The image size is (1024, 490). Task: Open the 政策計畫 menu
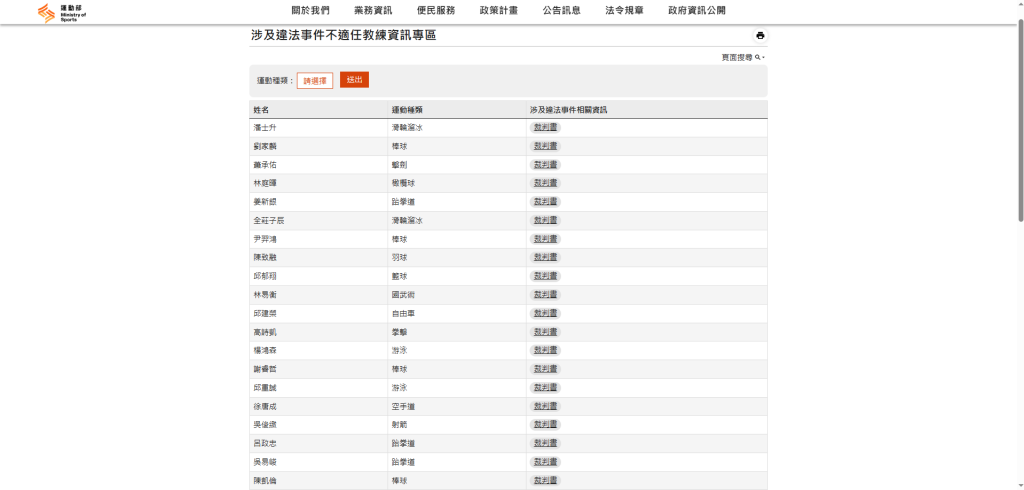(499, 10)
